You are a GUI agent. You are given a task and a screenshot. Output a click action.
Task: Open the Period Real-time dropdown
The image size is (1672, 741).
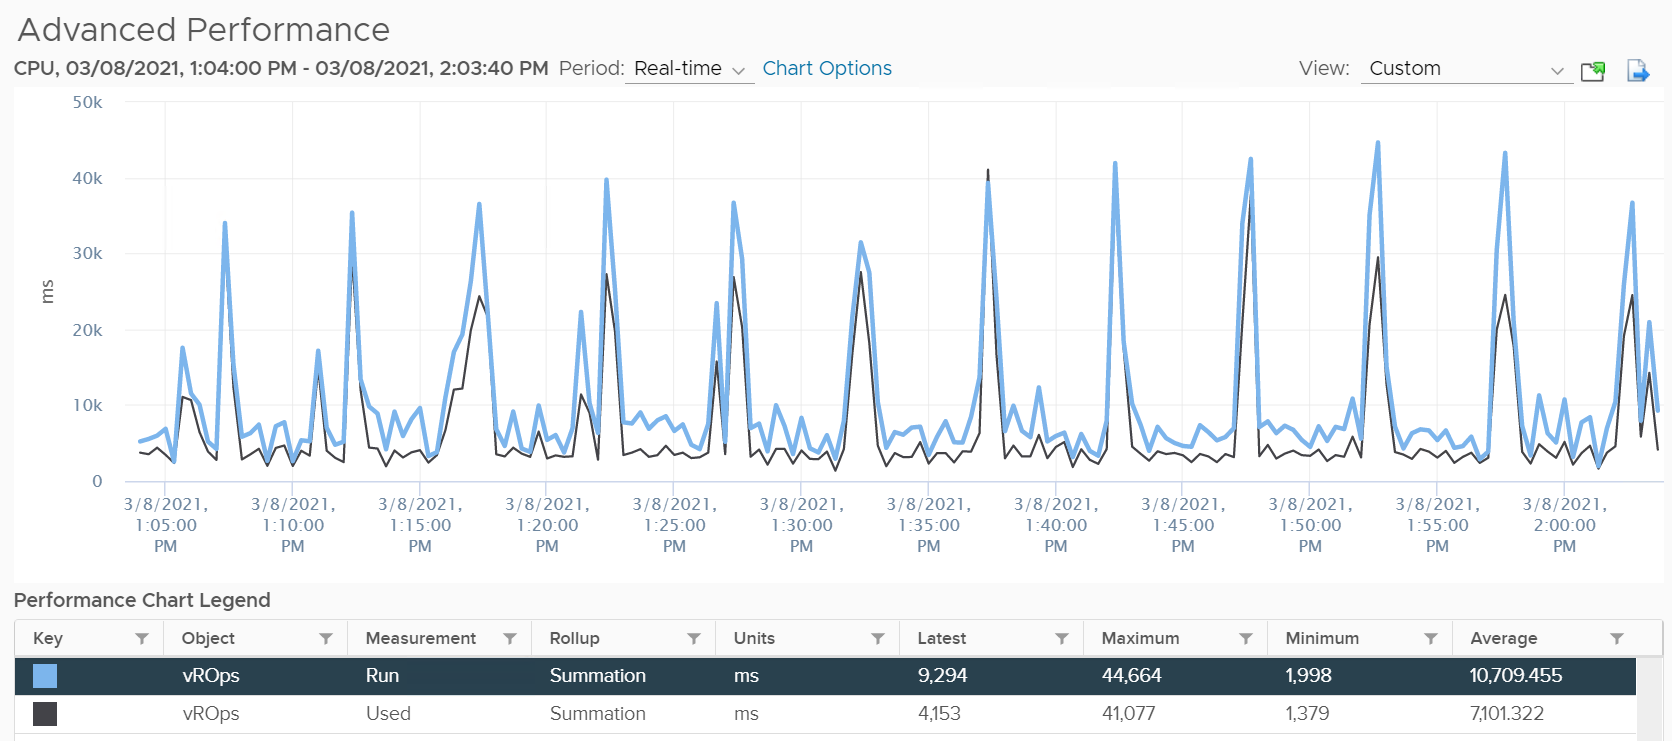pyautogui.click(x=689, y=69)
